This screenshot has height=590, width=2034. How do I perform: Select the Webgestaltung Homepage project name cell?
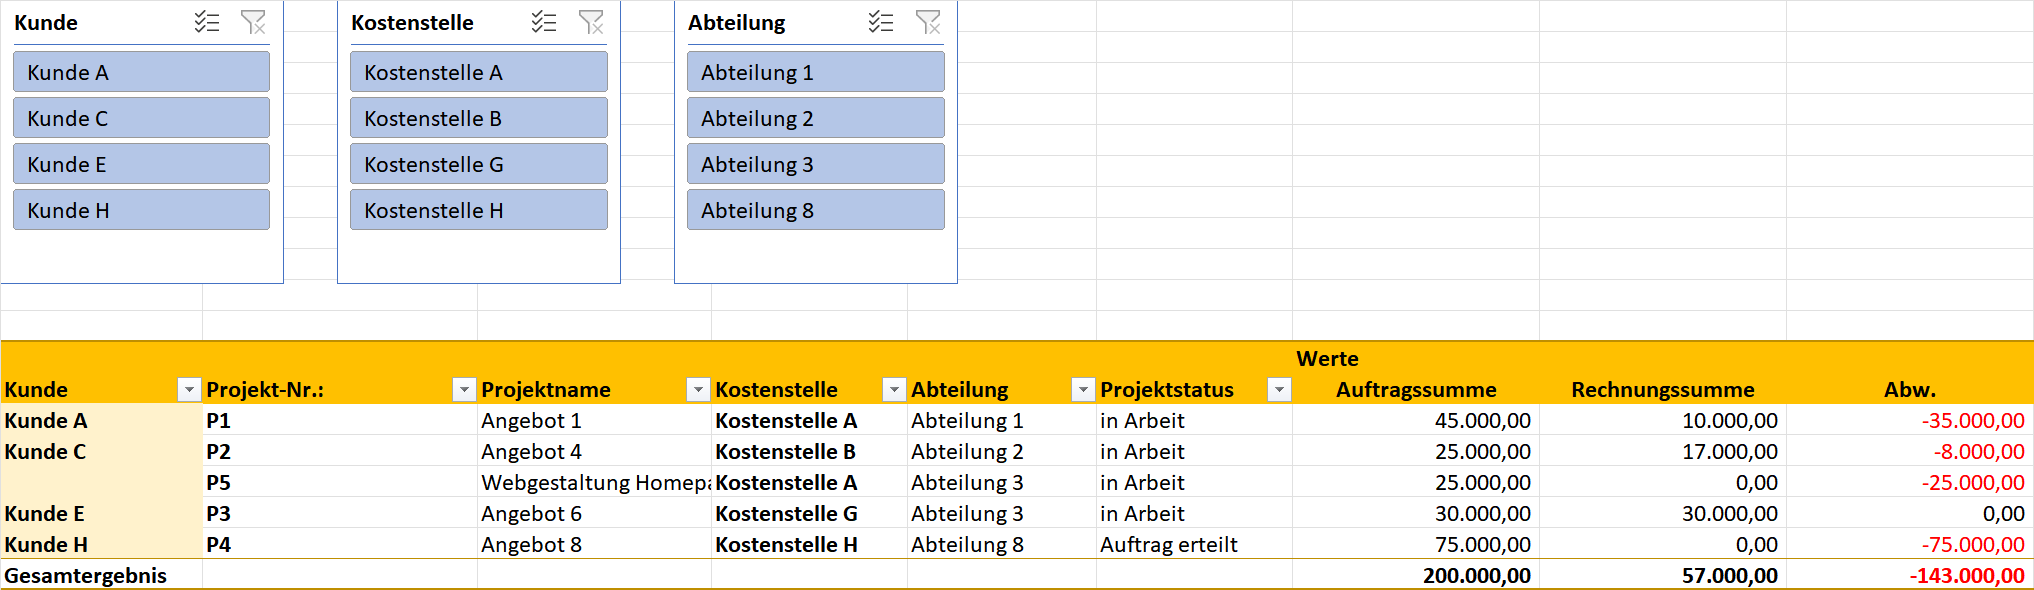click(594, 482)
